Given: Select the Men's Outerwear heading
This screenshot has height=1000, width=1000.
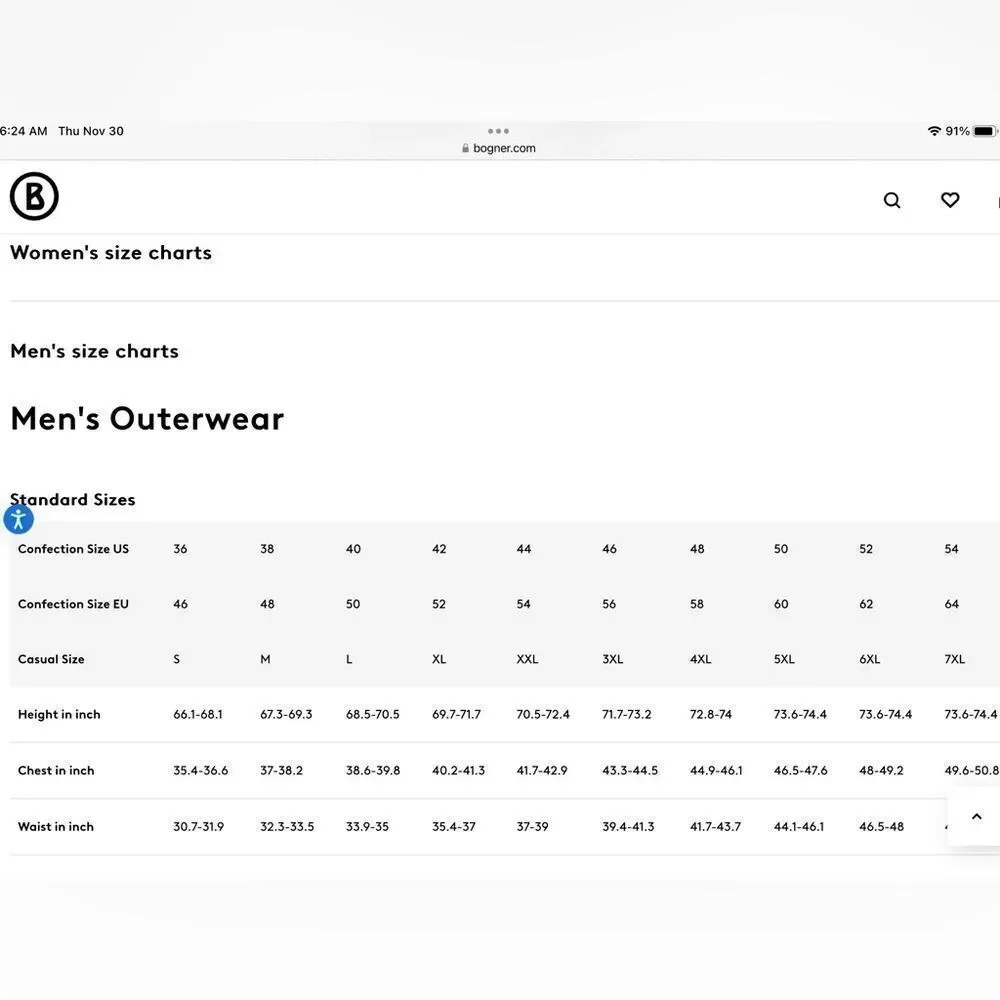Looking at the screenshot, I should click(147, 419).
